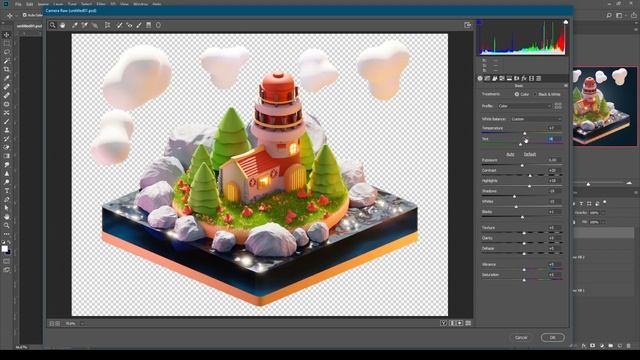Screen dimensions: 640x360
Task: Select the Photoshop Crop tool
Action: (x=7, y=69)
